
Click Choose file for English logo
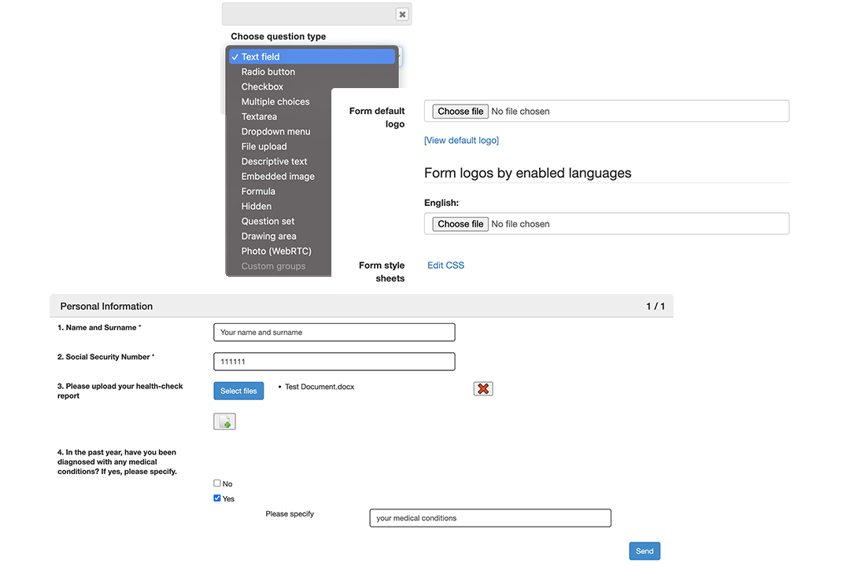point(460,224)
